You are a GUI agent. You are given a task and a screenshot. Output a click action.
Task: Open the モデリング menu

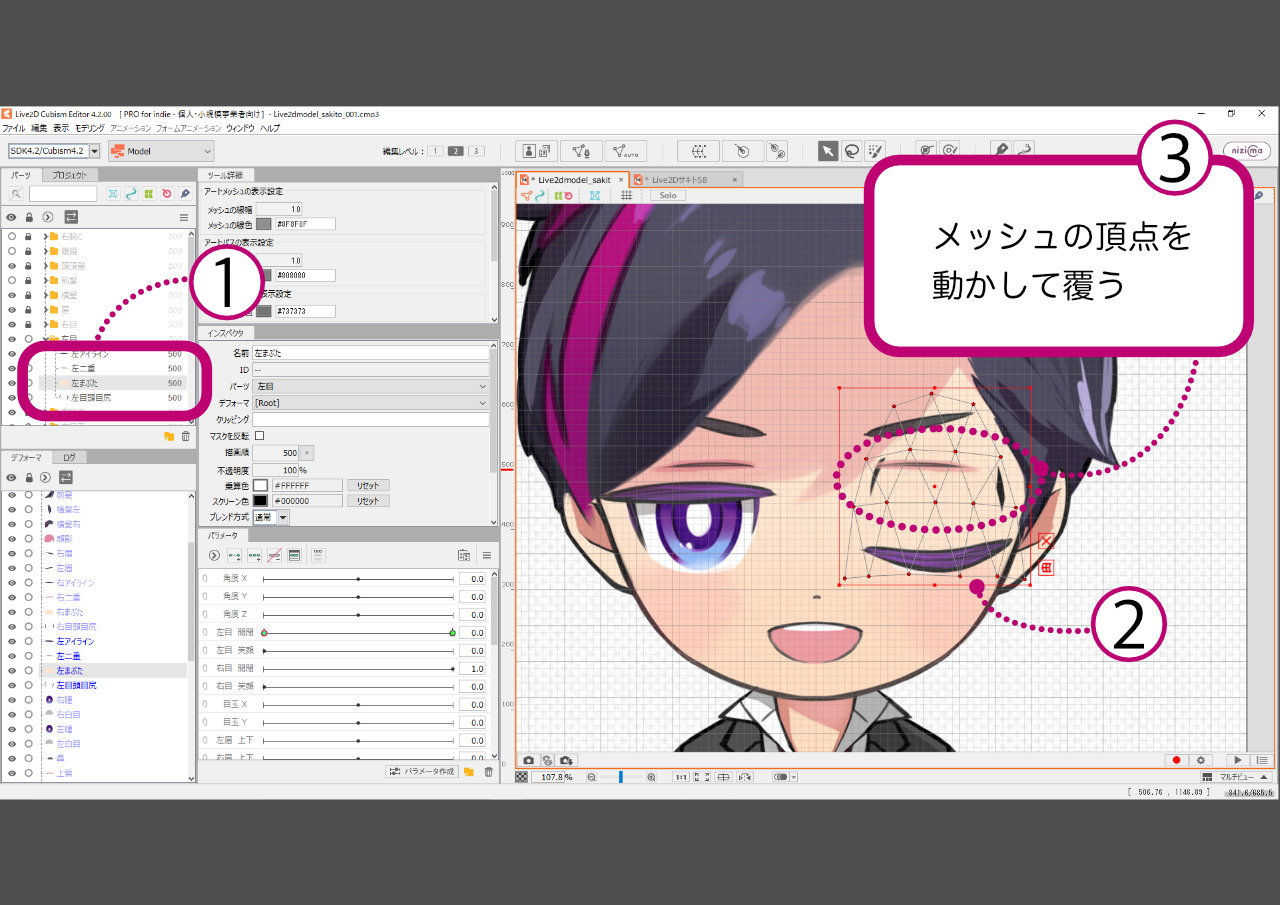(x=89, y=128)
